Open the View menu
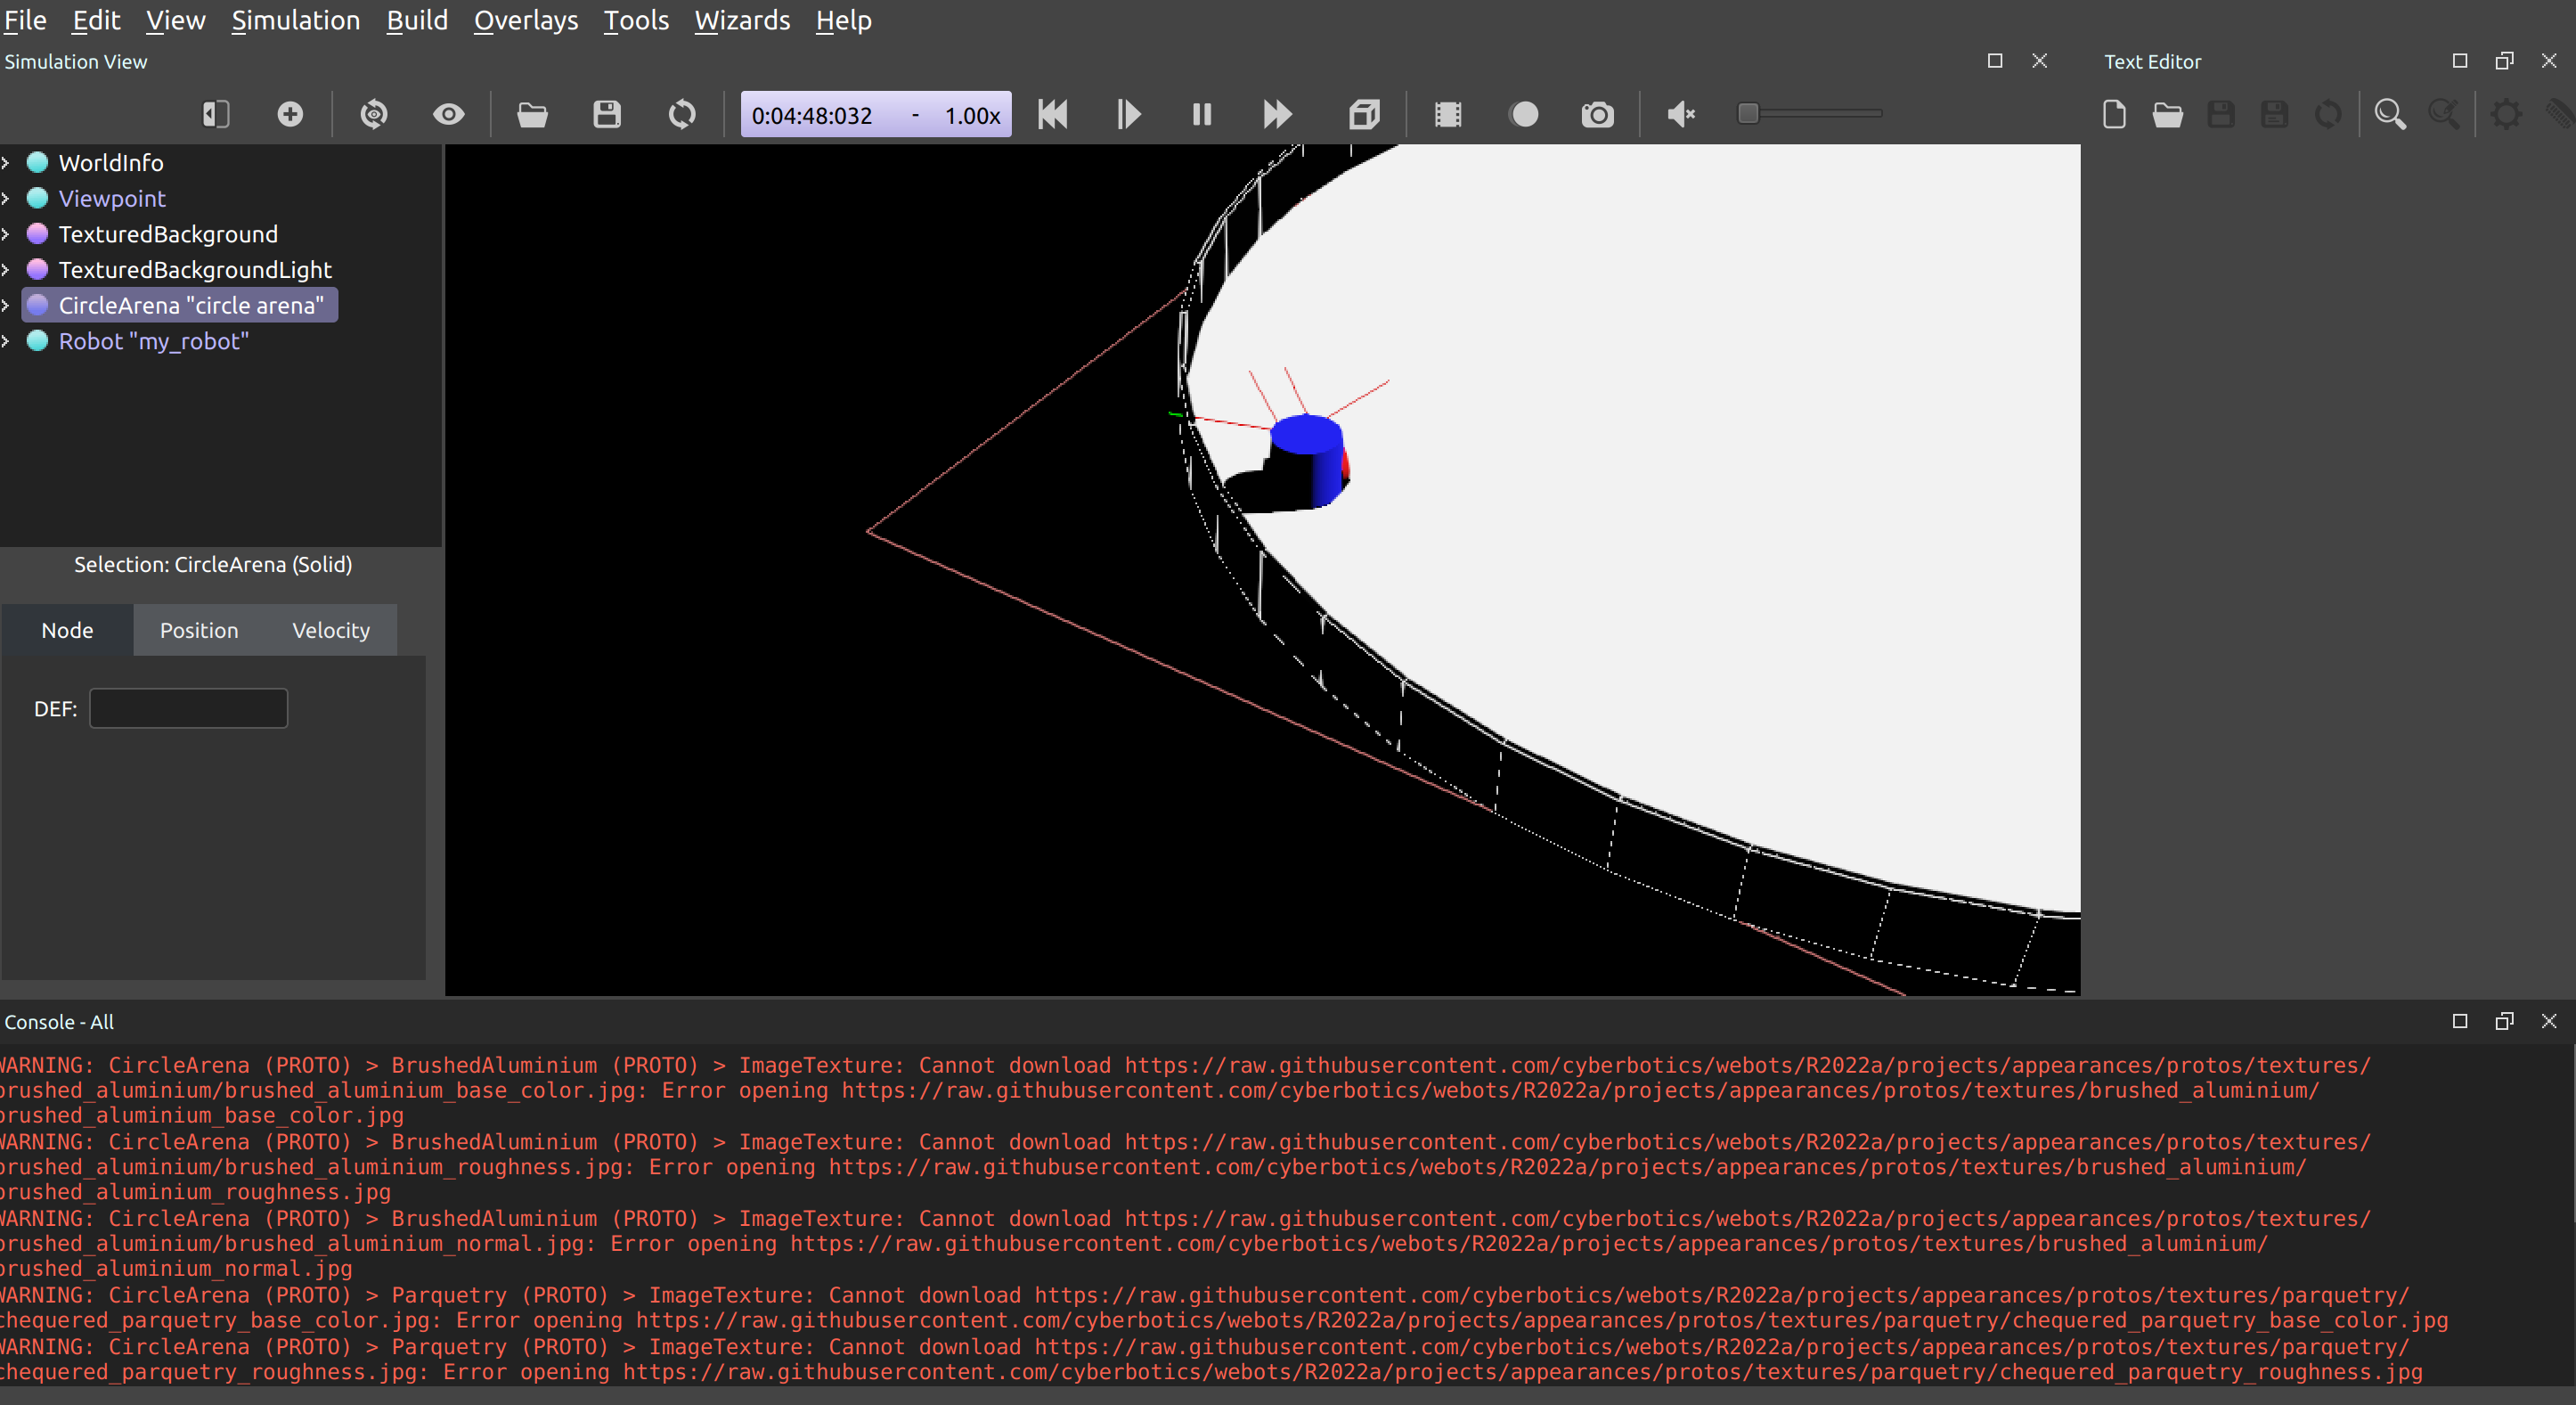This screenshot has width=2576, height=1405. (x=176, y=20)
